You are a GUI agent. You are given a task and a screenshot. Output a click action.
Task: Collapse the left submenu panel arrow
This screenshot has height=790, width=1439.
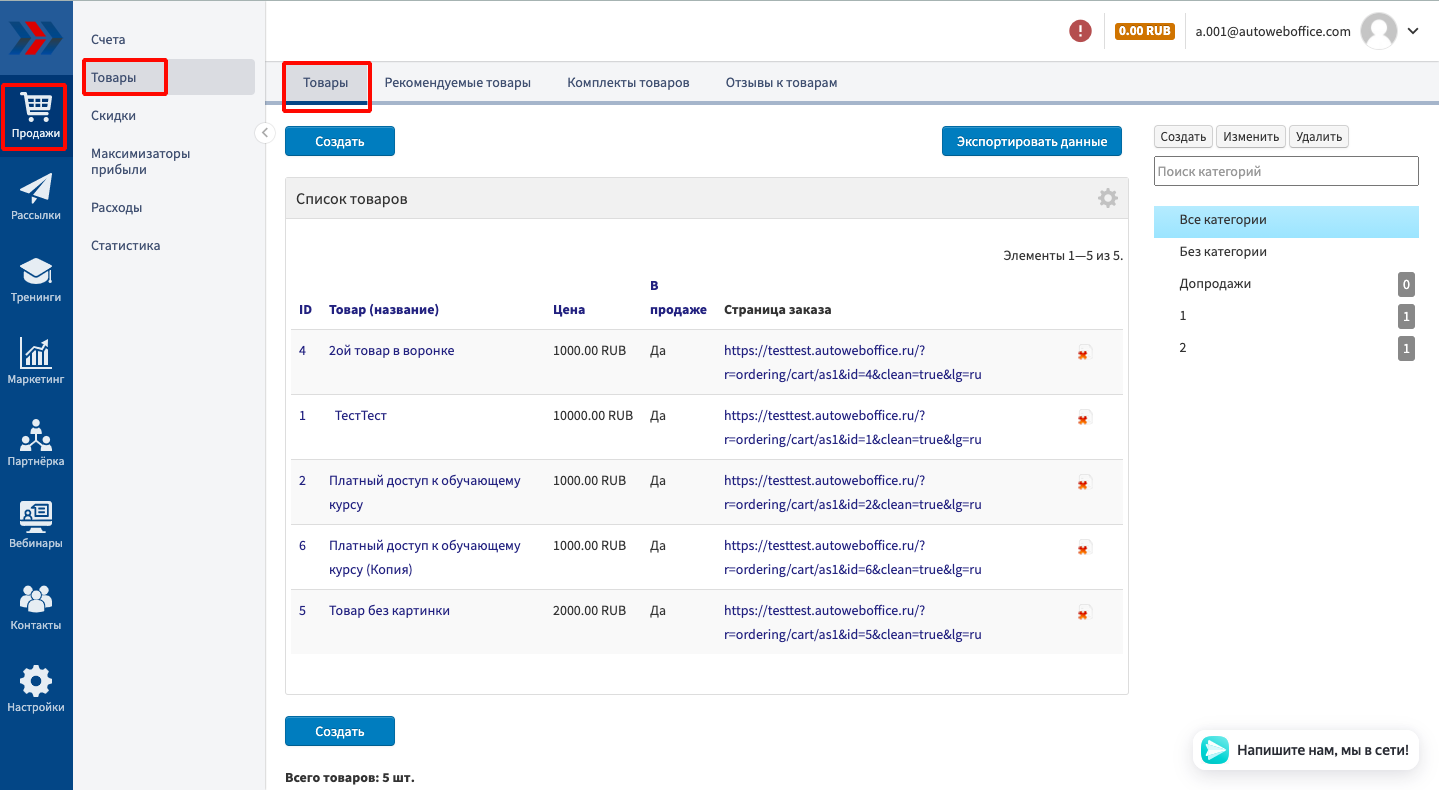264,133
